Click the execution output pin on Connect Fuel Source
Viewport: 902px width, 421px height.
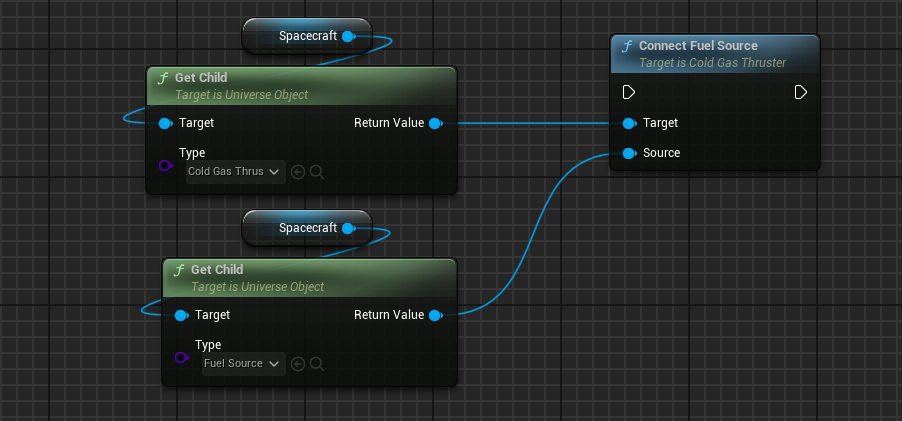pos(801,93)
